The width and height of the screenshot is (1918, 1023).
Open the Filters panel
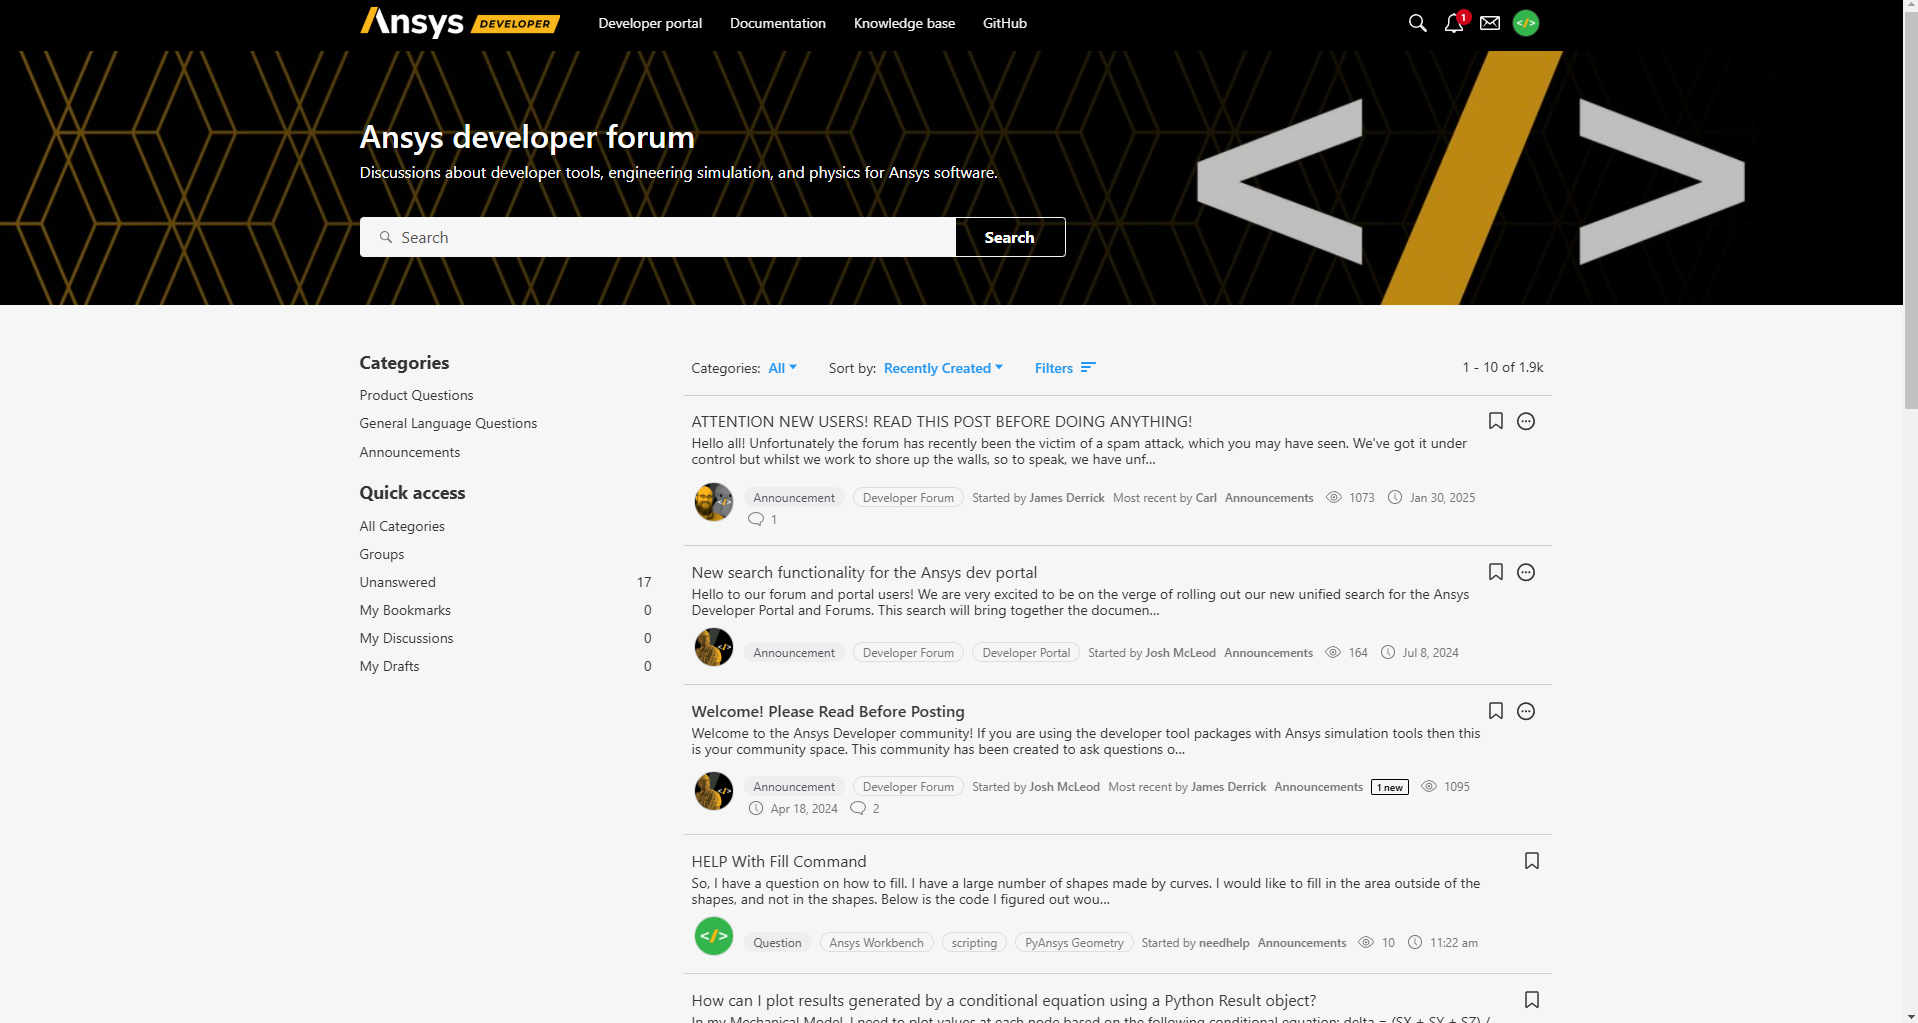1065,368
